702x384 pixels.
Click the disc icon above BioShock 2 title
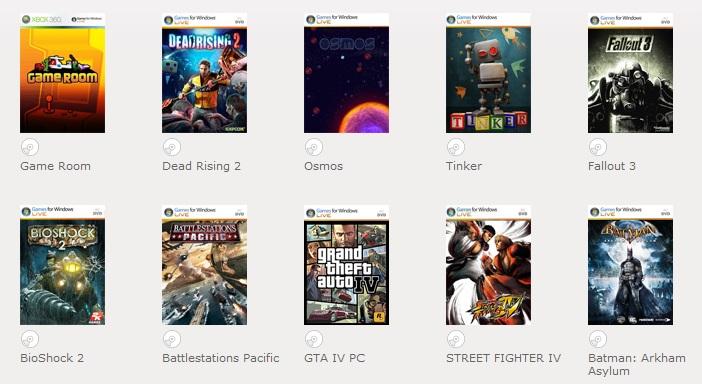[30, 339]
